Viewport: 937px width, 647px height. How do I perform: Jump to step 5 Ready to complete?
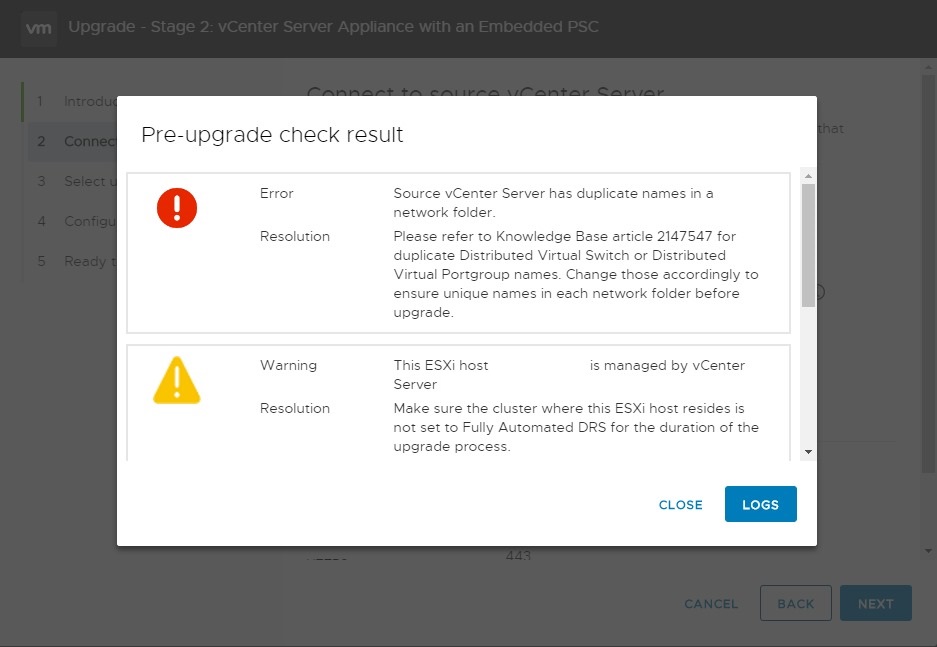coord(70,261)
